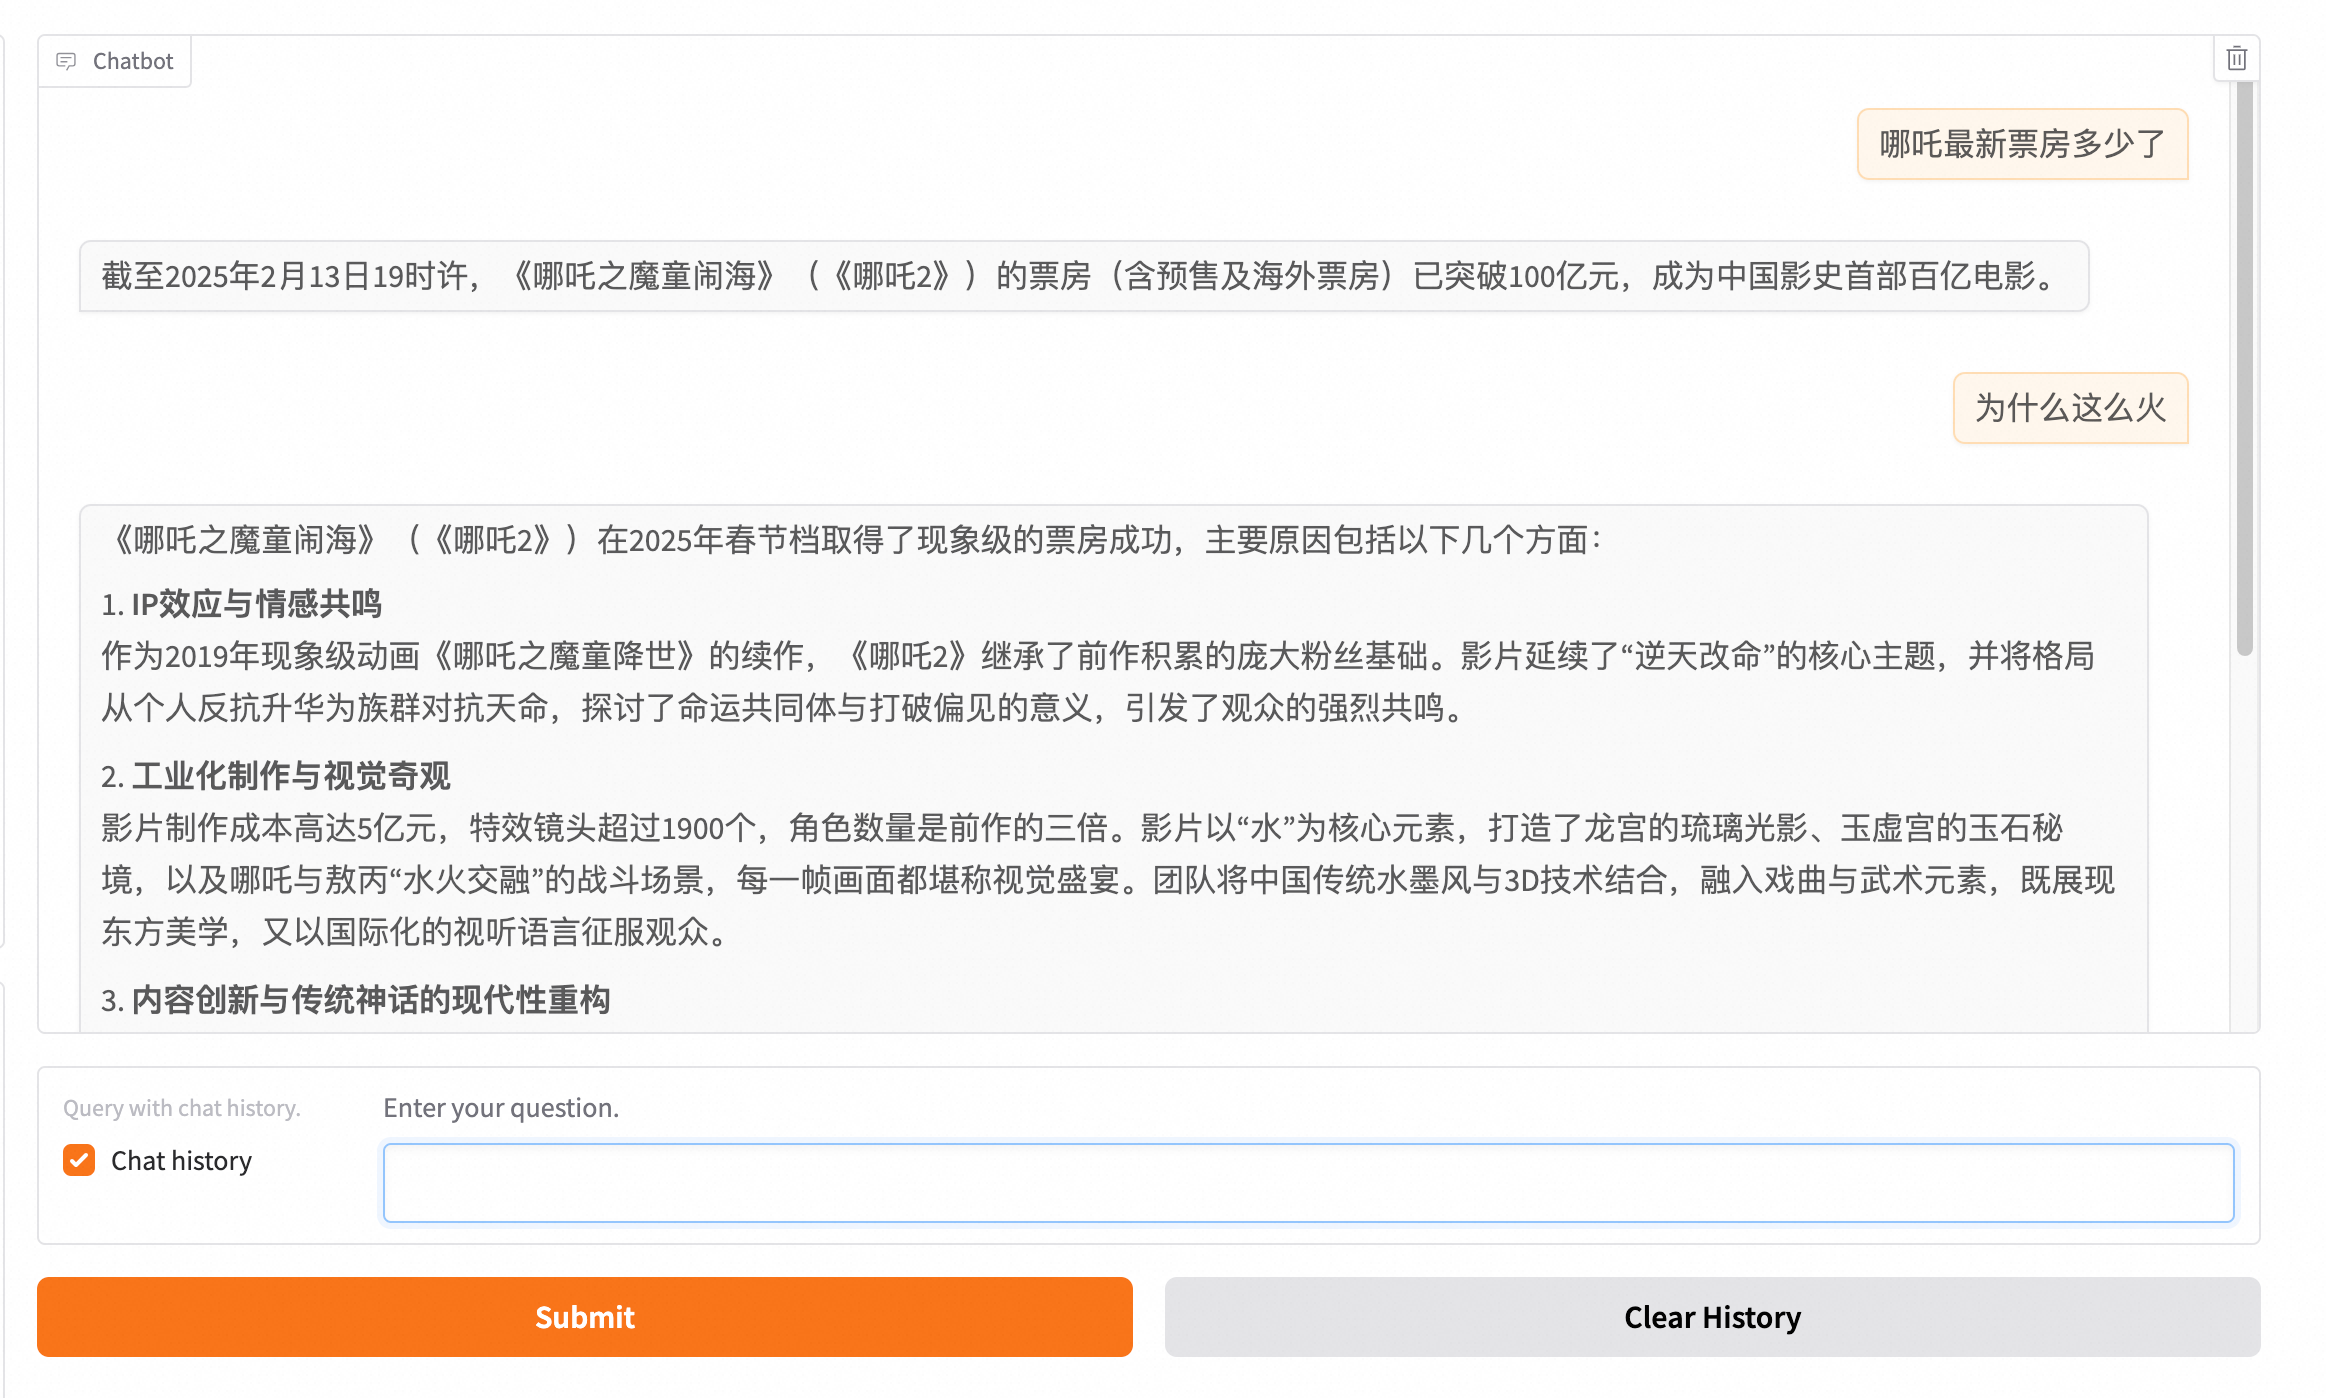Image resolution: width=2326 pixels, height=1398 pixels.
Task: Click user message '为什么这么火'
Action: click(2069, 408)
